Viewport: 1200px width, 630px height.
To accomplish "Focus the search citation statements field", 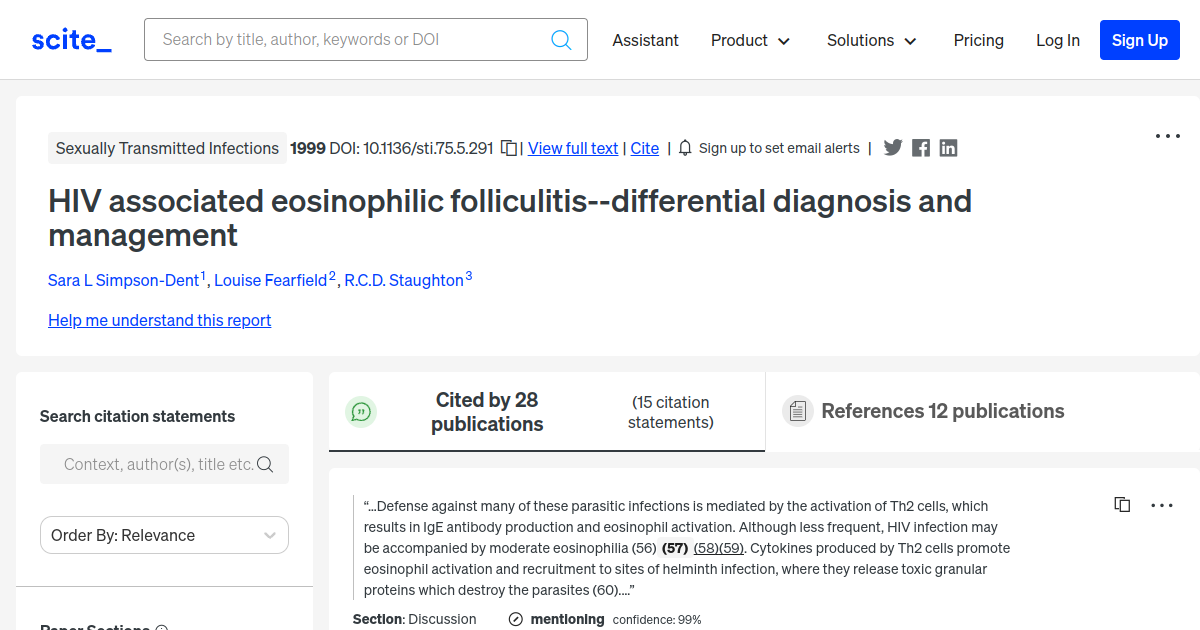I will click(x=158, y=464).
